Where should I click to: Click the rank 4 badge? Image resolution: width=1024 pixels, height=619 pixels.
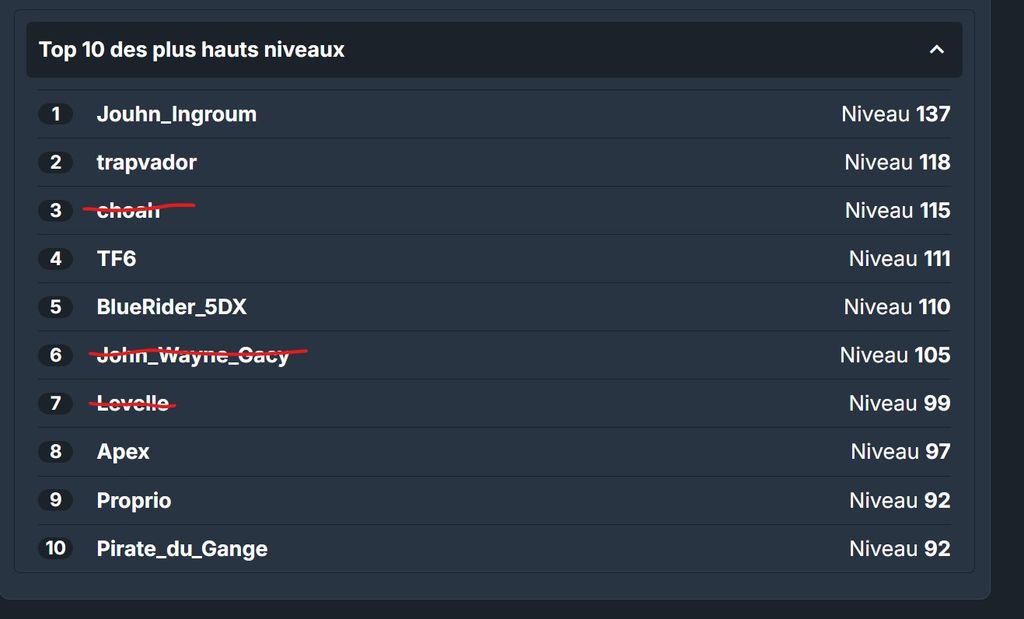point(56,259)
